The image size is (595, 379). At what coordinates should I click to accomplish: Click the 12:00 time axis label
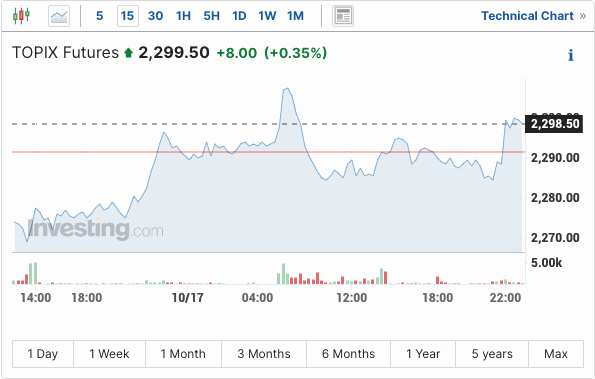point(351,298)
